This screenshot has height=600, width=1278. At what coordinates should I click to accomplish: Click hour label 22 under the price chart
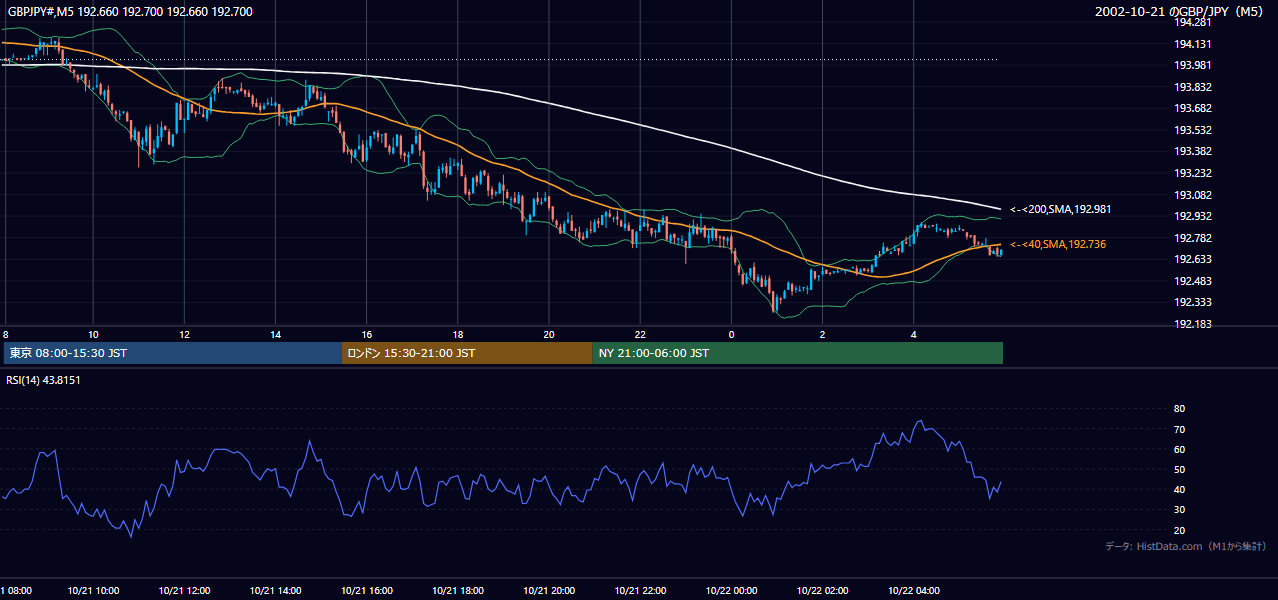coord(640,334)
